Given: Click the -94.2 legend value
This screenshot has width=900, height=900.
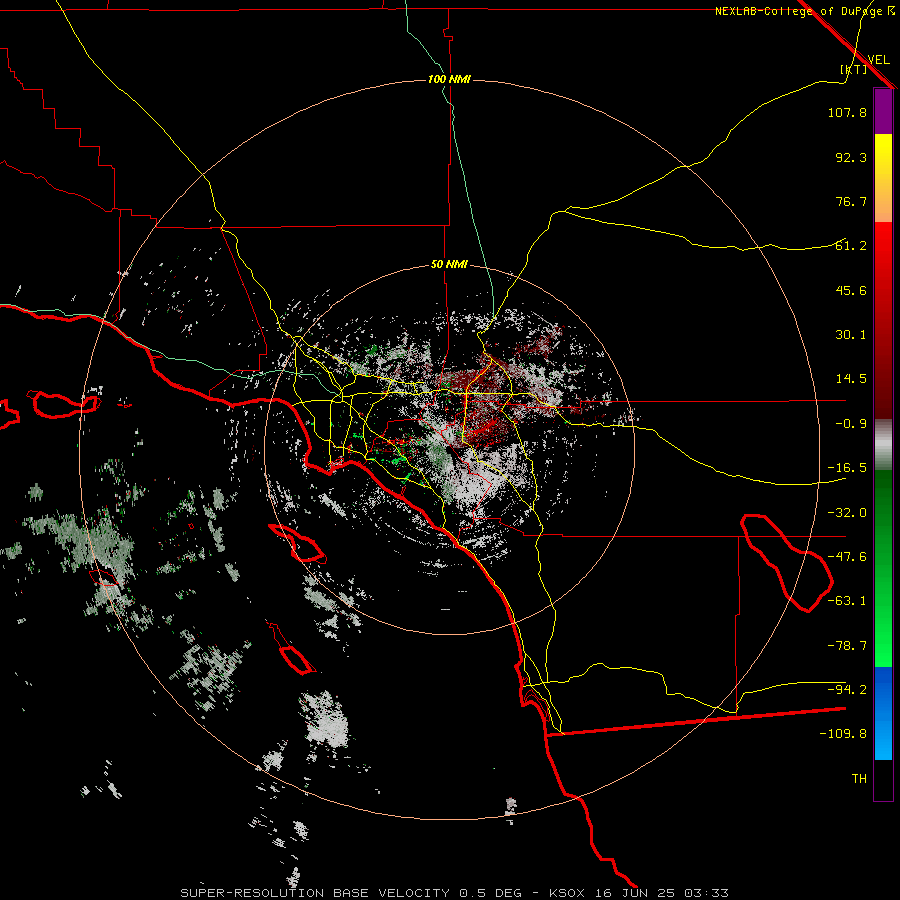Looking at the screenshot, I should coord(847,689).
